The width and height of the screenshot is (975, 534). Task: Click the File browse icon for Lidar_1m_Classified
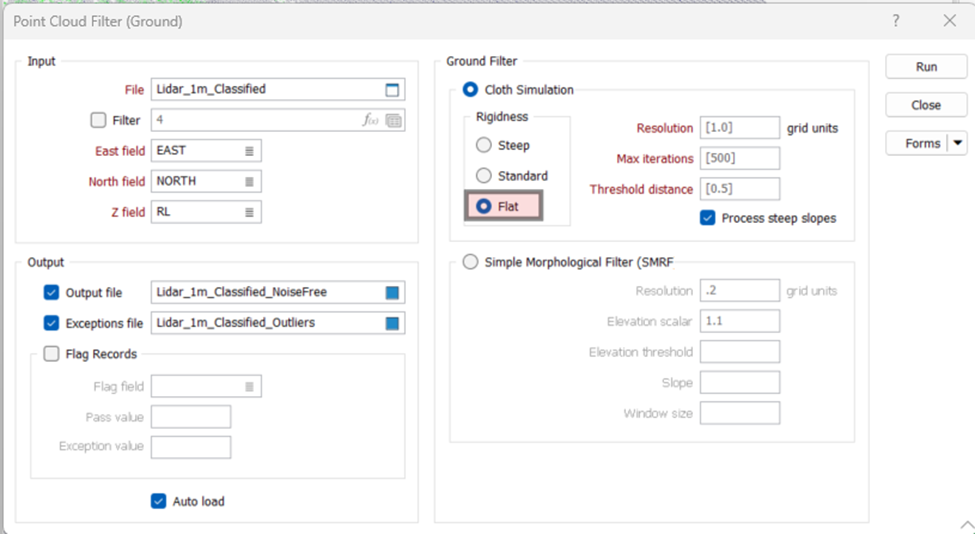coord(393,90)
